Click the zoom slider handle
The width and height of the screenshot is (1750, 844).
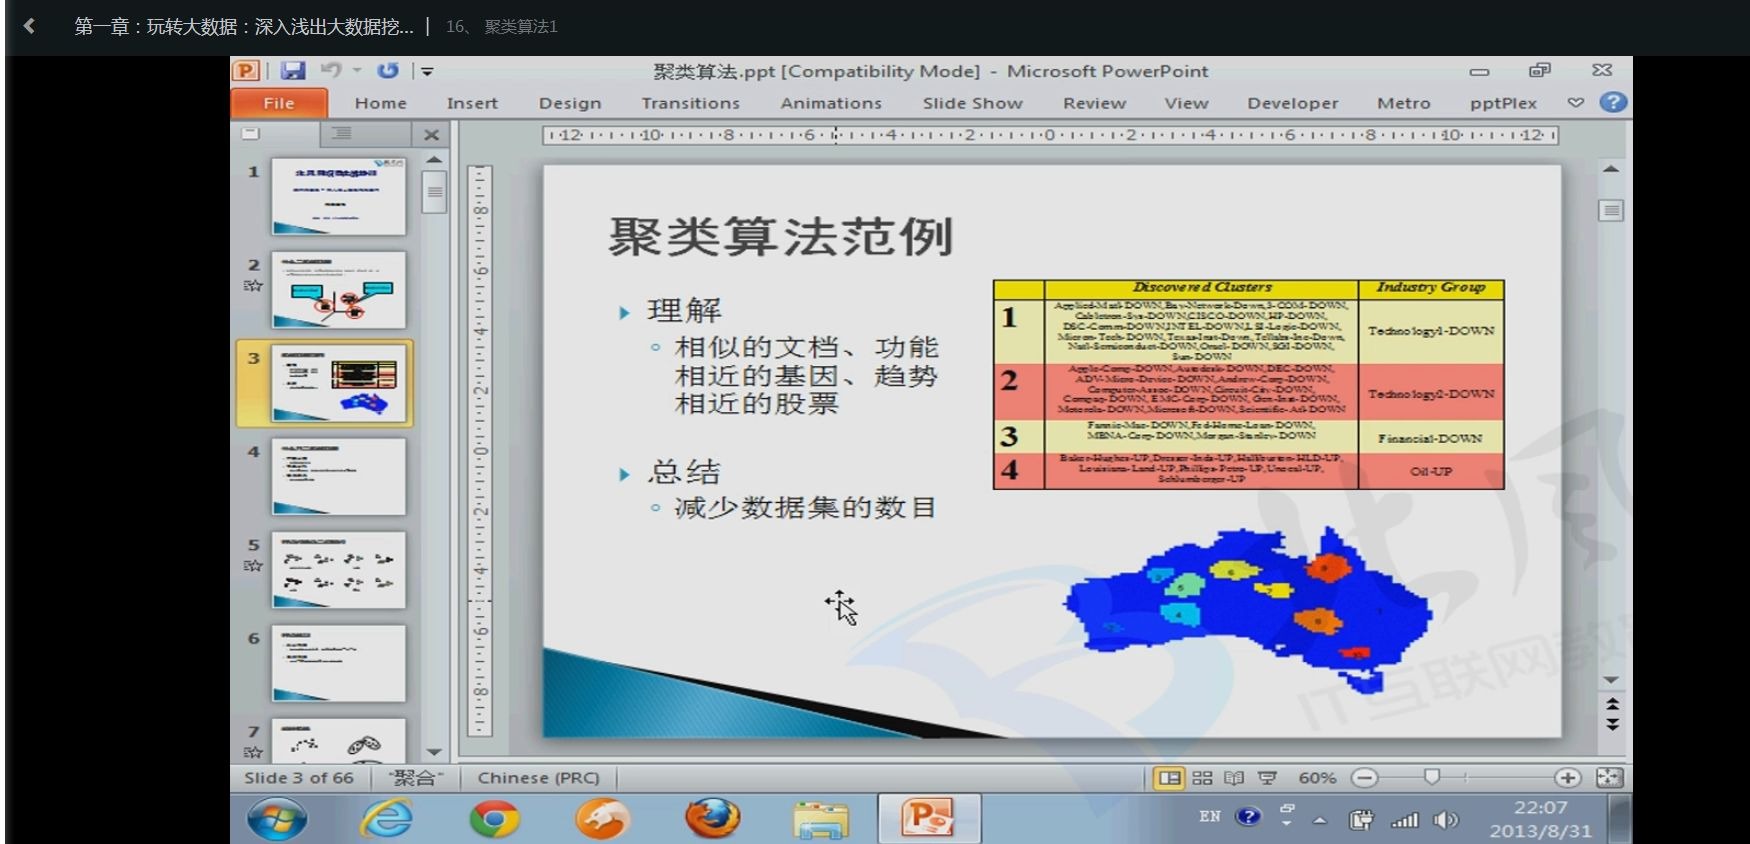click(x=1432, y=777)
